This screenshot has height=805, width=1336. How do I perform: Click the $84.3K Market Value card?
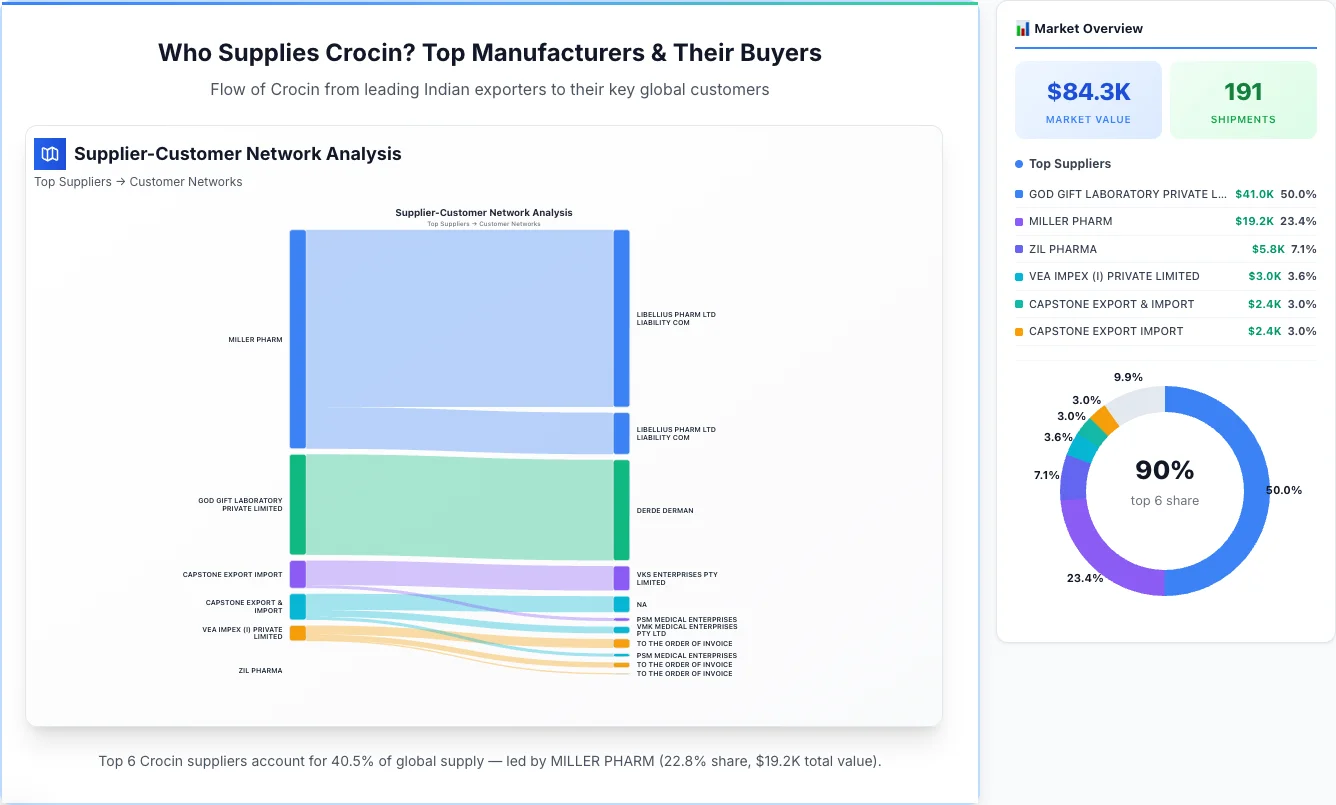pyautogui.click(x=1088, y=99)
